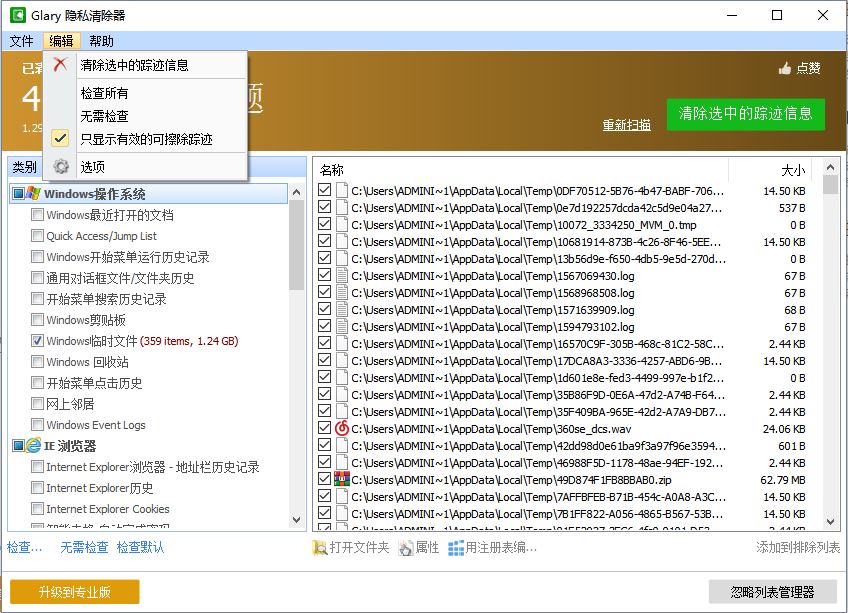Toggle the Windows 回收站 checkbox
Image resolution: width=848 pixels, height=613 pixels.
37,362
